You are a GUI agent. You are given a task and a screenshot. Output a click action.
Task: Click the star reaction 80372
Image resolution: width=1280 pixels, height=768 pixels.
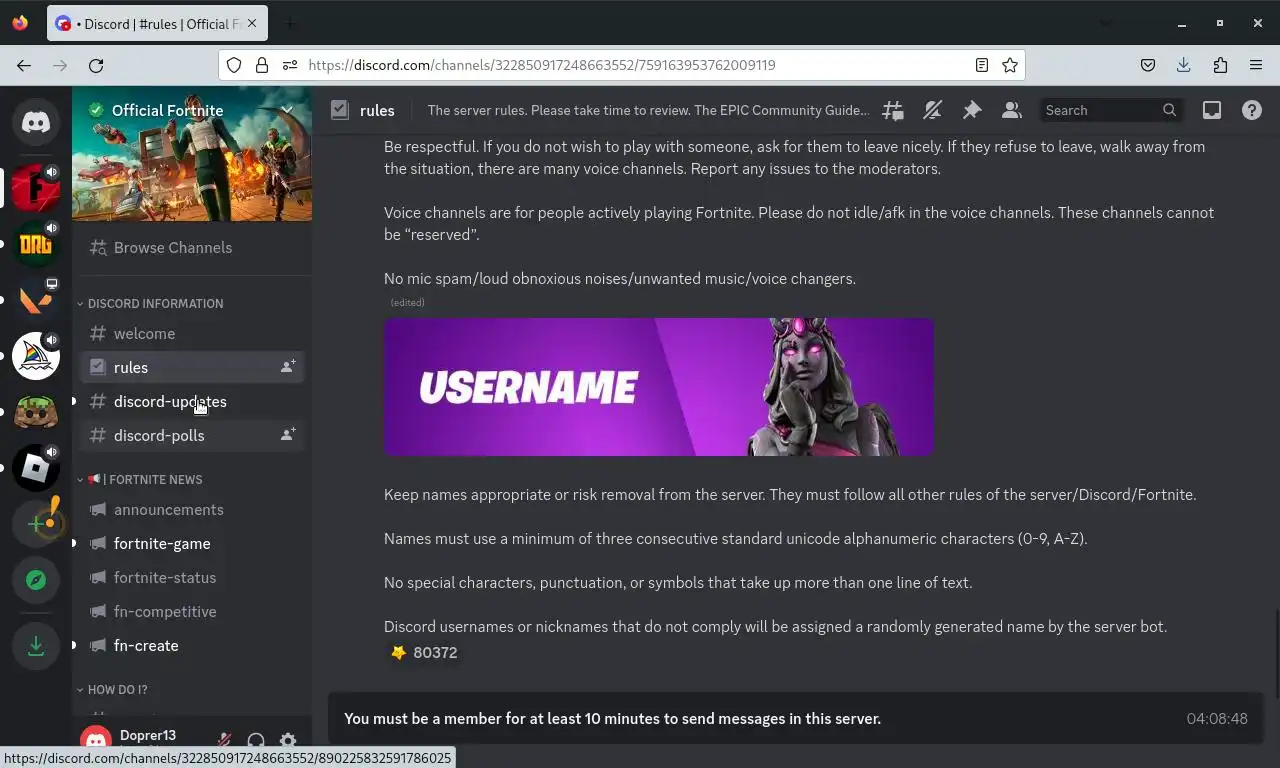[x=424, y=652]
